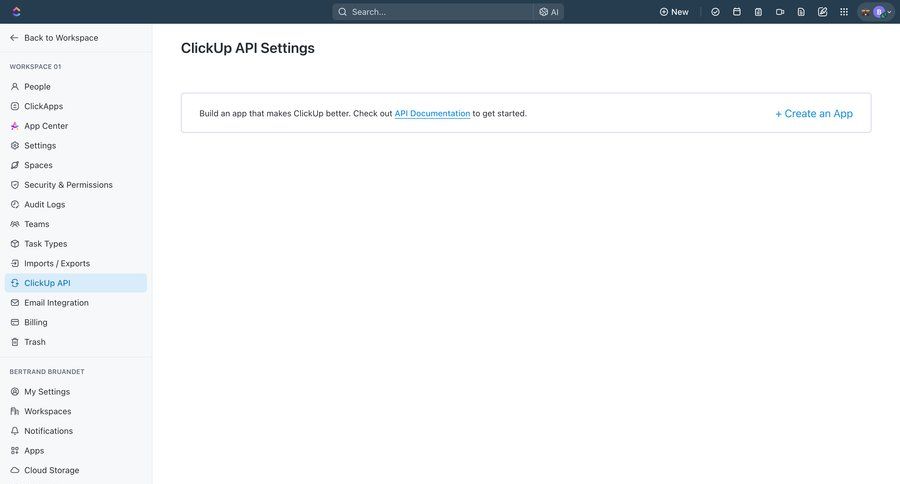Open the AI assistant button
900x484 pixels.
pyautogui.click(x=549, y=11)
